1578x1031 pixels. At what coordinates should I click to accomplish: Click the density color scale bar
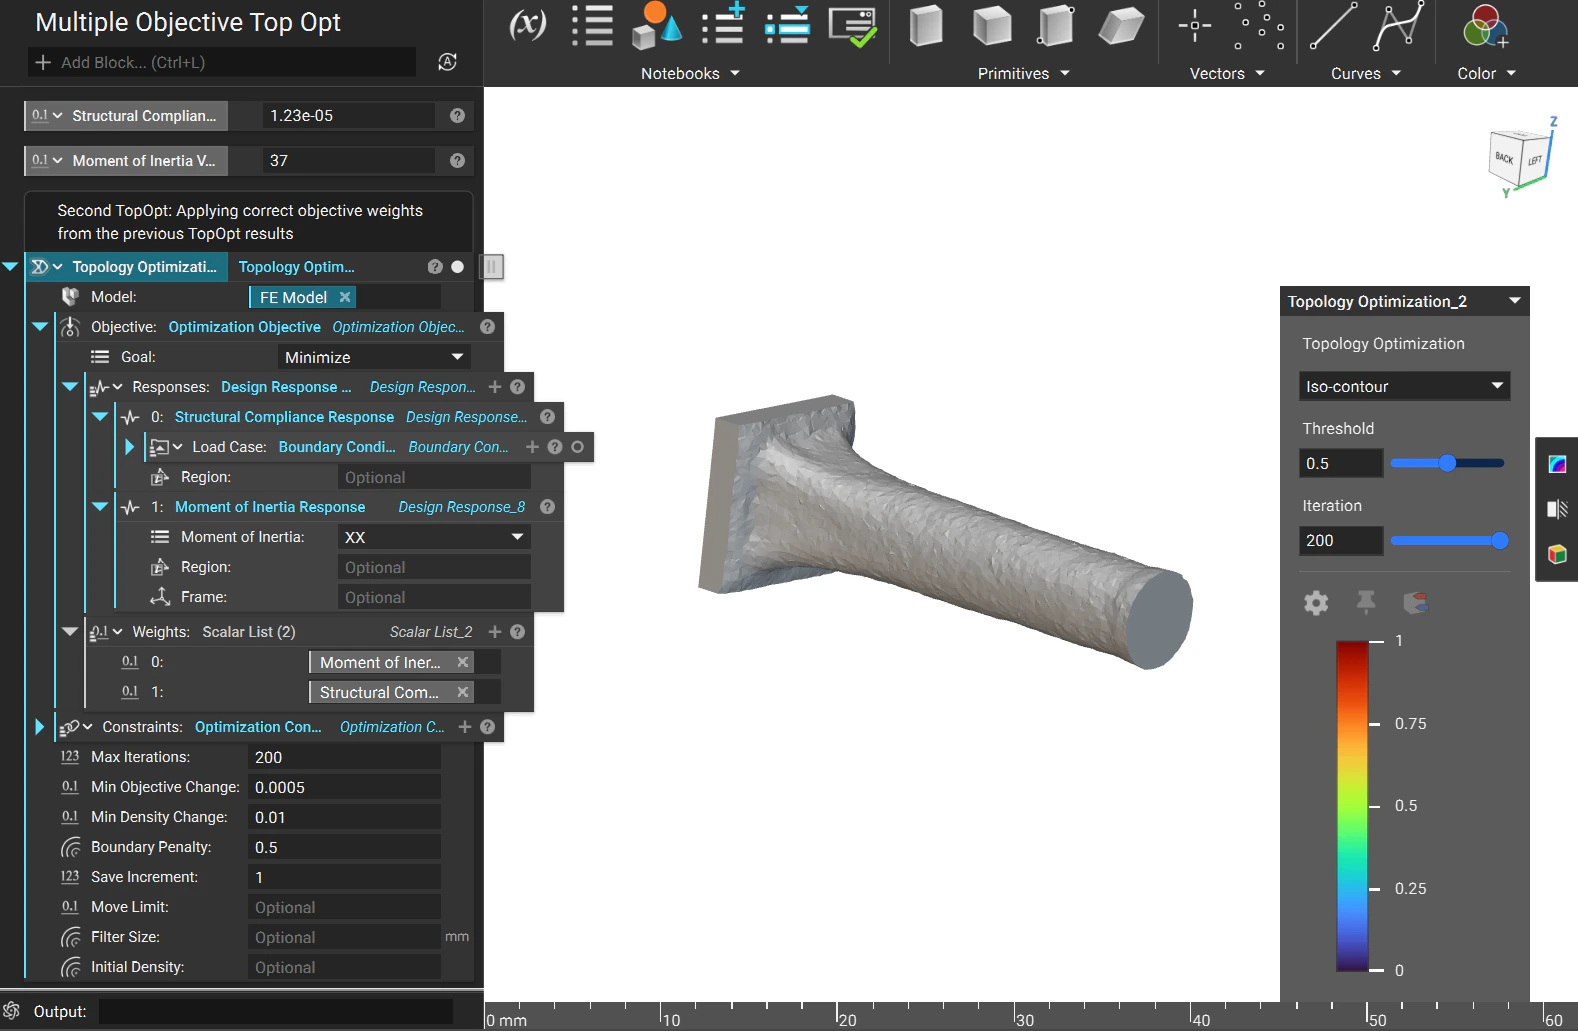click(x=1352, y=806)
